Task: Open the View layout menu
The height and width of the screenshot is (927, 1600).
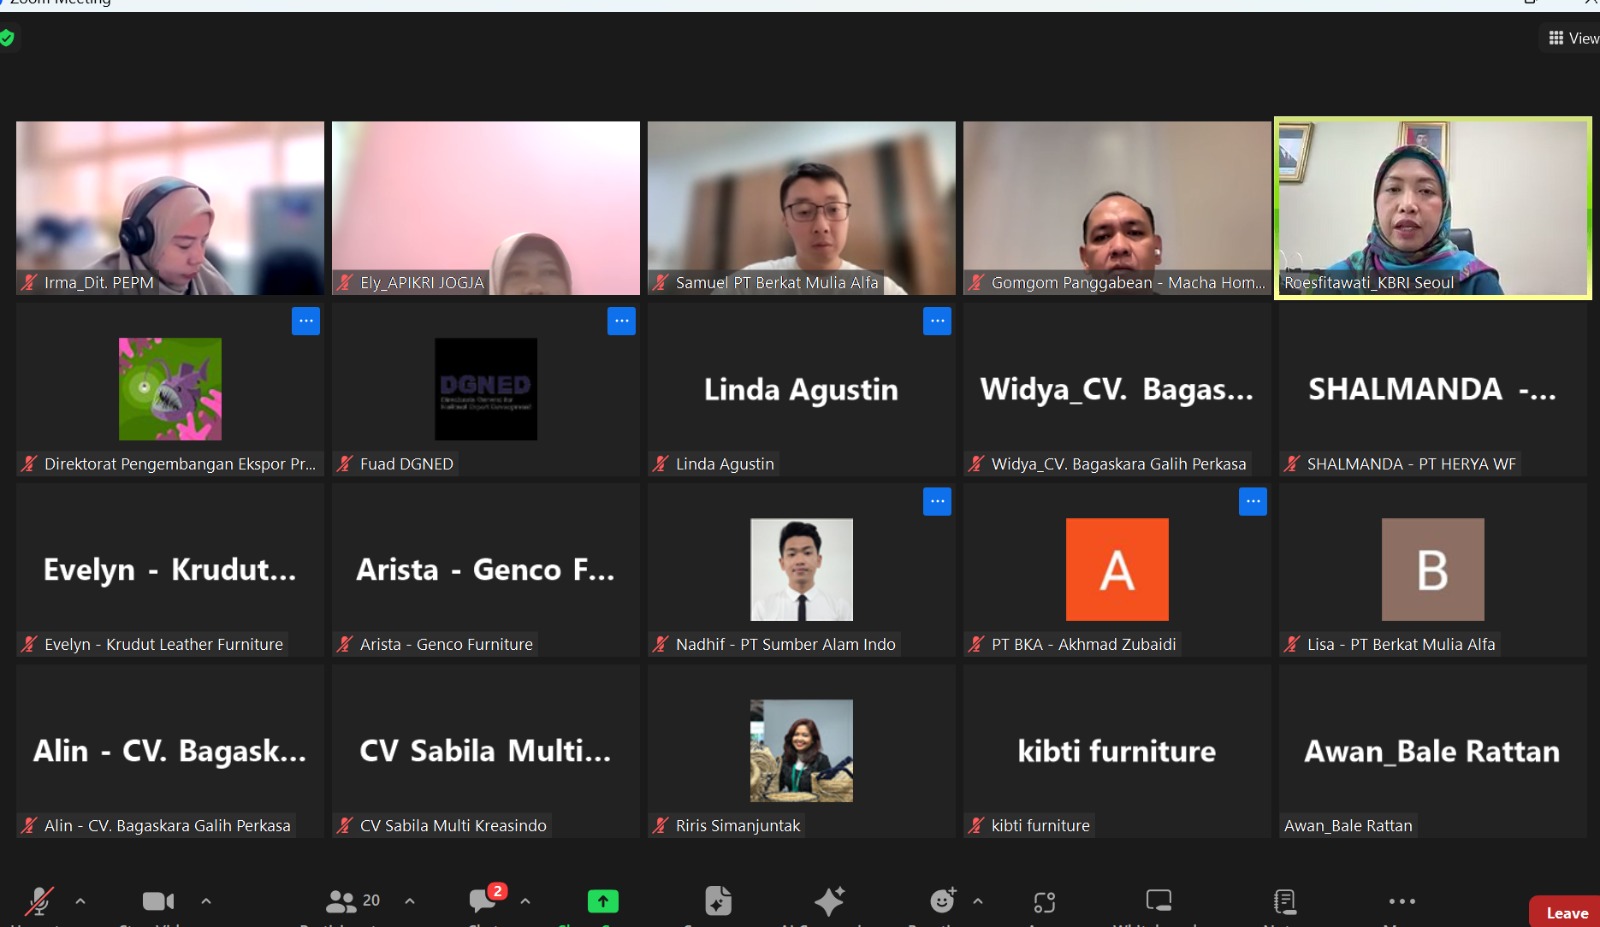Action: click(1573, 38)
